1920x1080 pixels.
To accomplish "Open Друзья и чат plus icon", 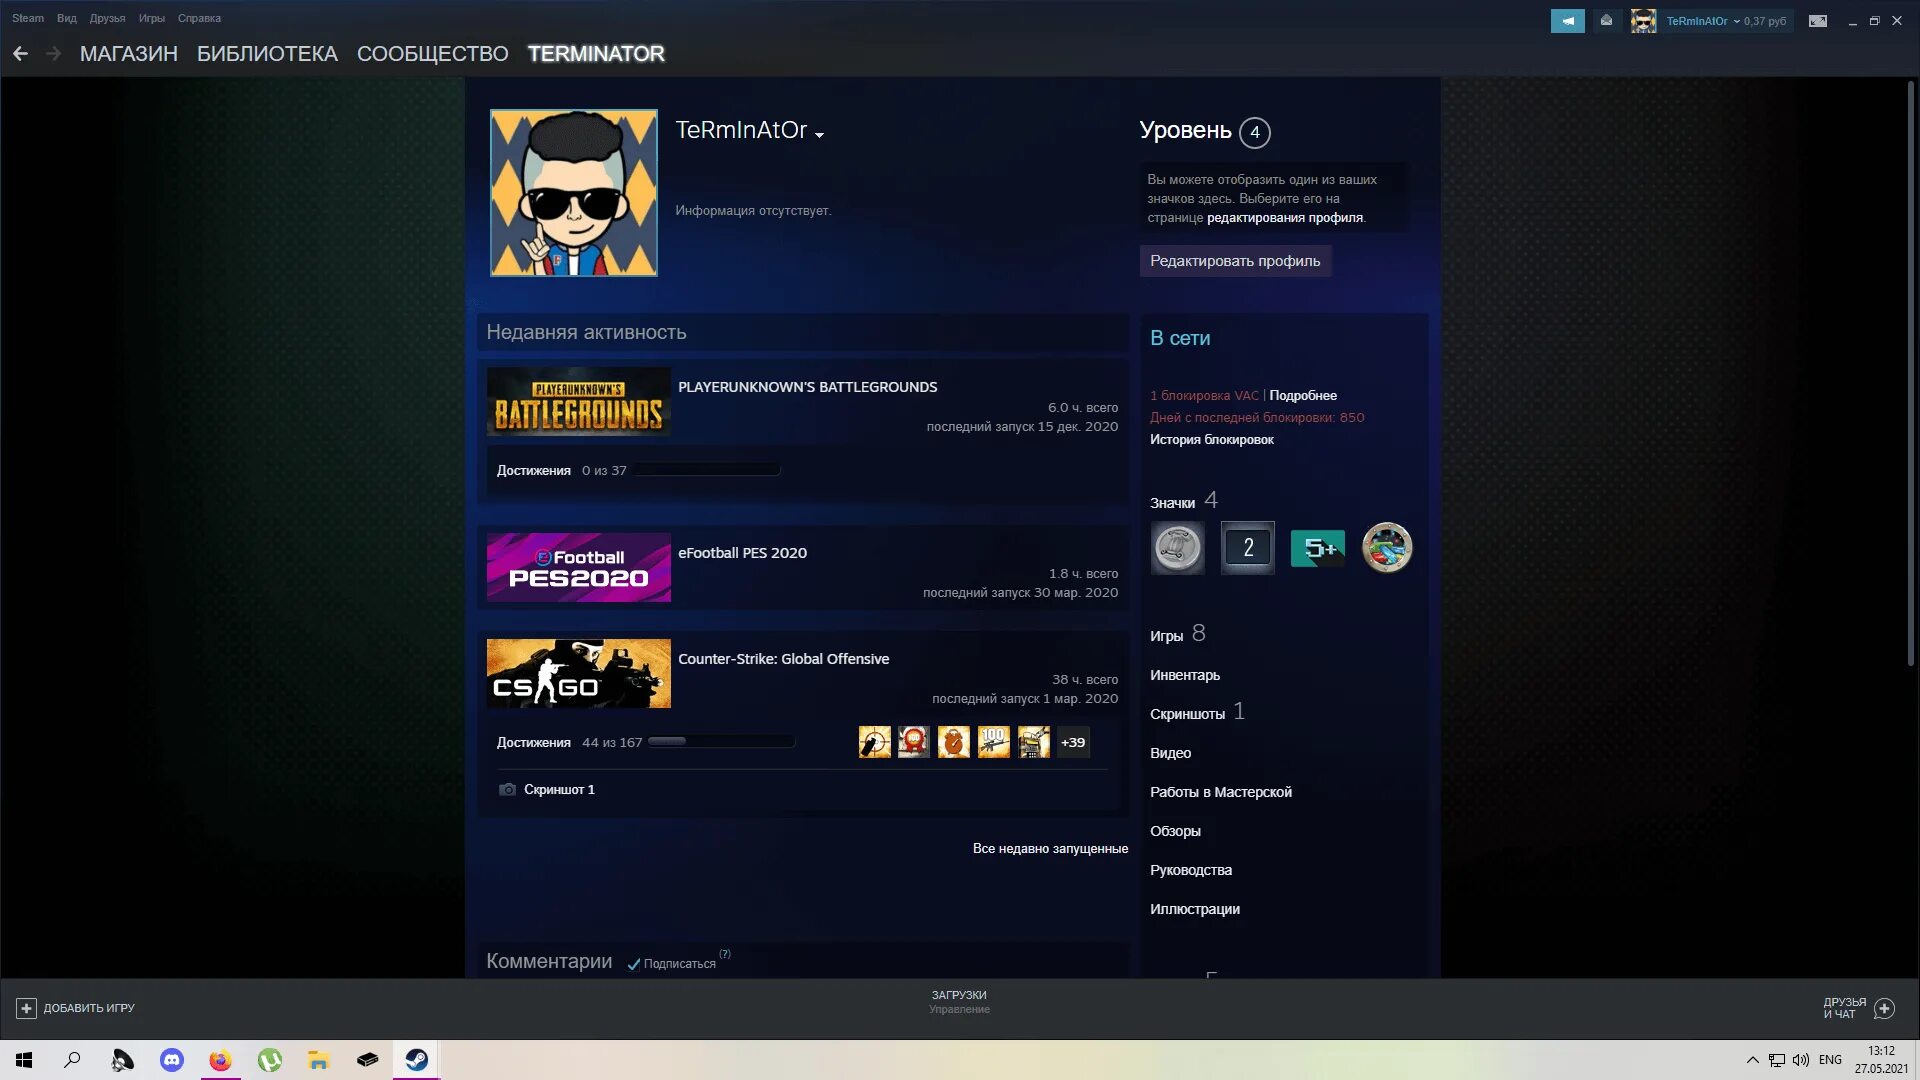I will (1884, 1008).
